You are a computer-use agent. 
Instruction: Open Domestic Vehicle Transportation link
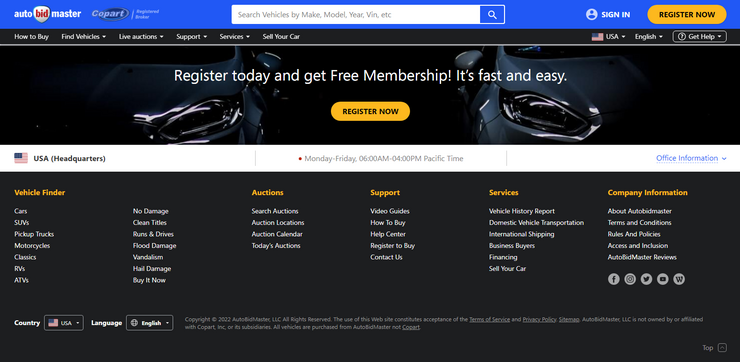(x=536, y=222)
